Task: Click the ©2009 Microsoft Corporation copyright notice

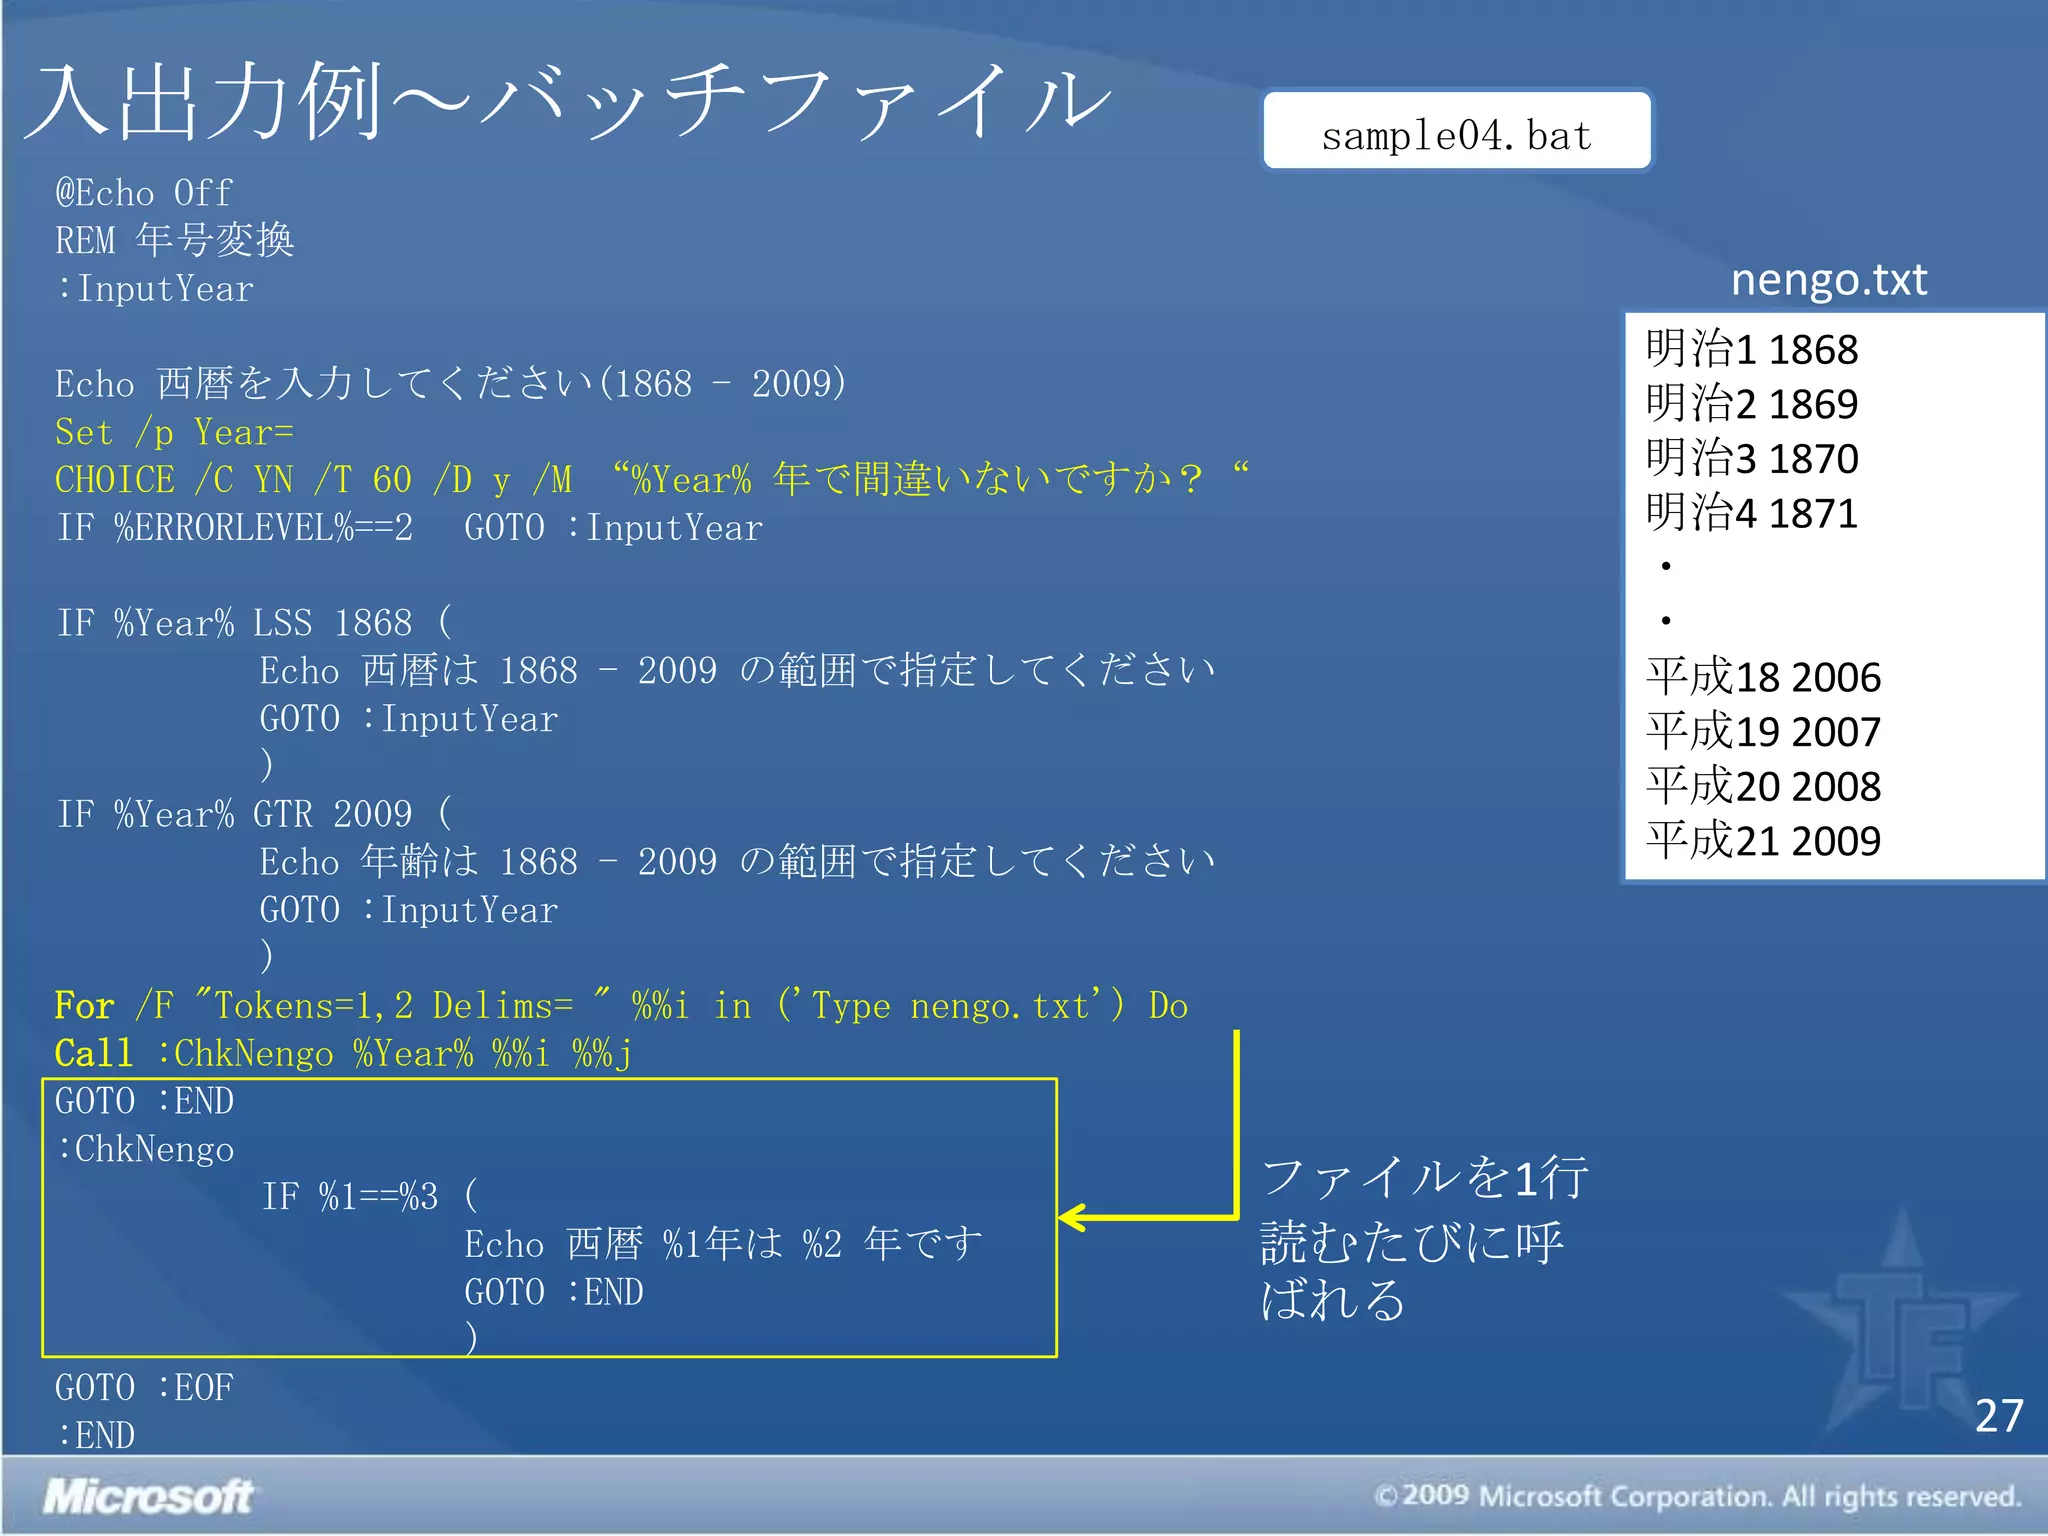Action: [1698, 1496]
